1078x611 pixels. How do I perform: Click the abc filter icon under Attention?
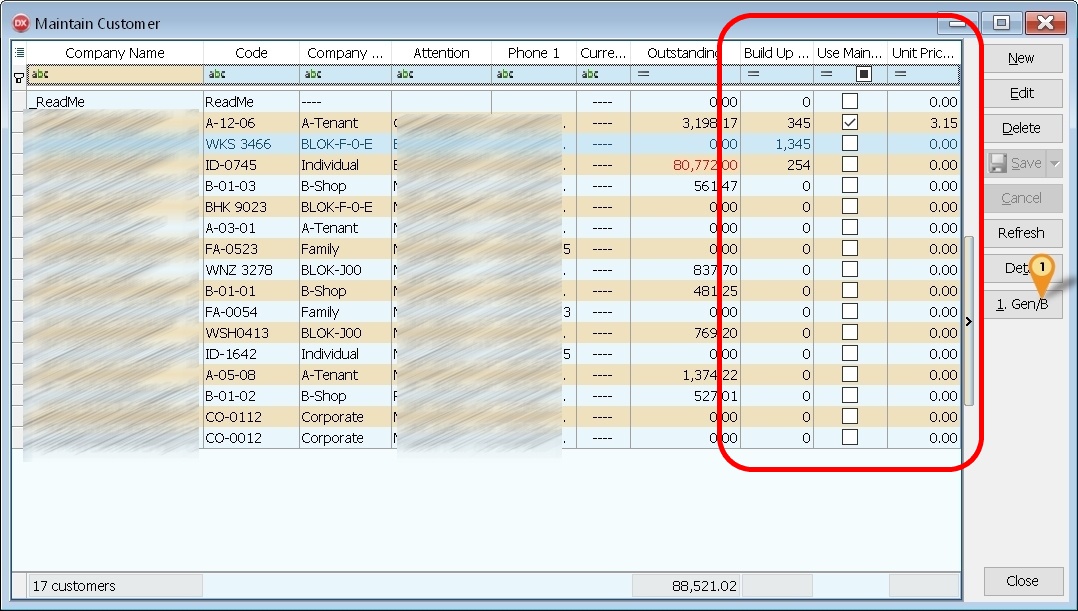(x=406, y=74)
